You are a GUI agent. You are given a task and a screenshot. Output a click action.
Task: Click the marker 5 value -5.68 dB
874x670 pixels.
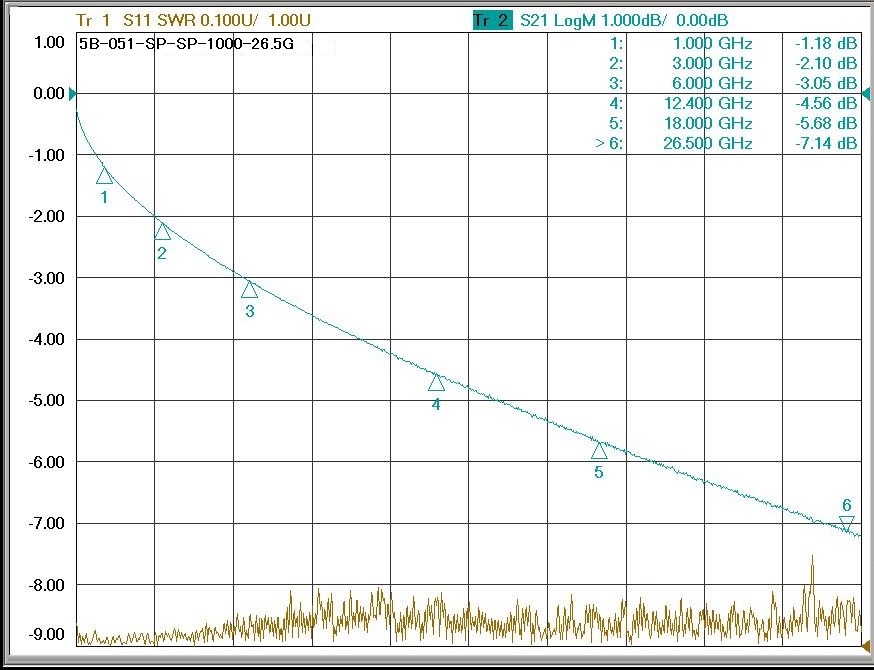[x=826, y=123]
